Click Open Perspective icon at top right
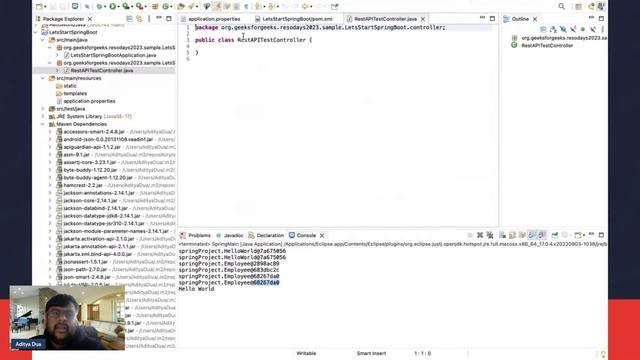 click(x=578, y=6)
